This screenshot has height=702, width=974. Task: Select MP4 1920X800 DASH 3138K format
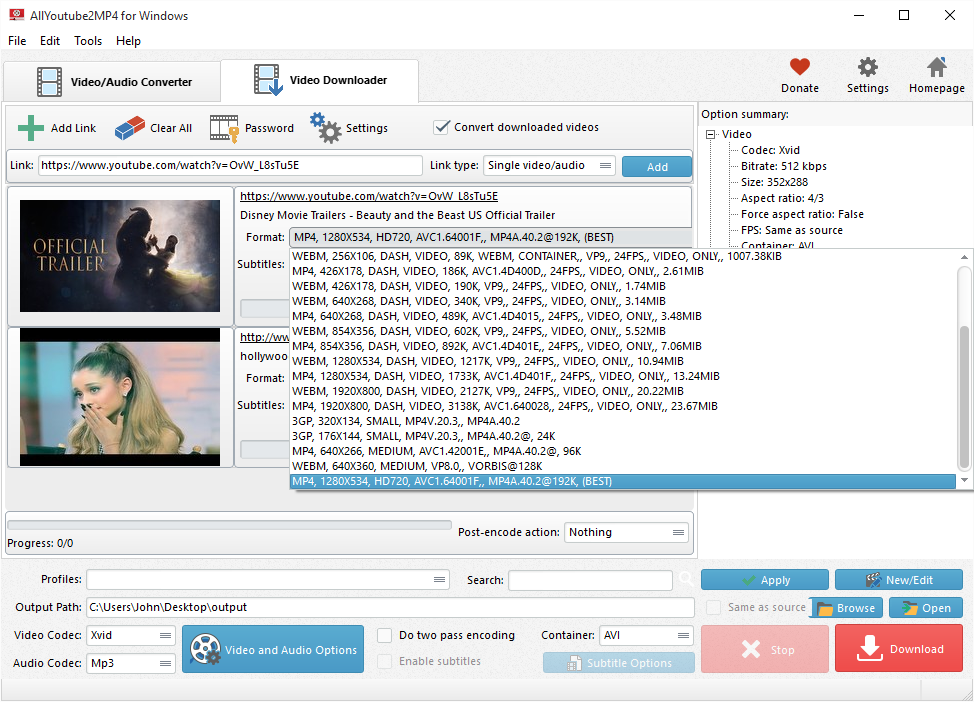[x=623, y=406]
